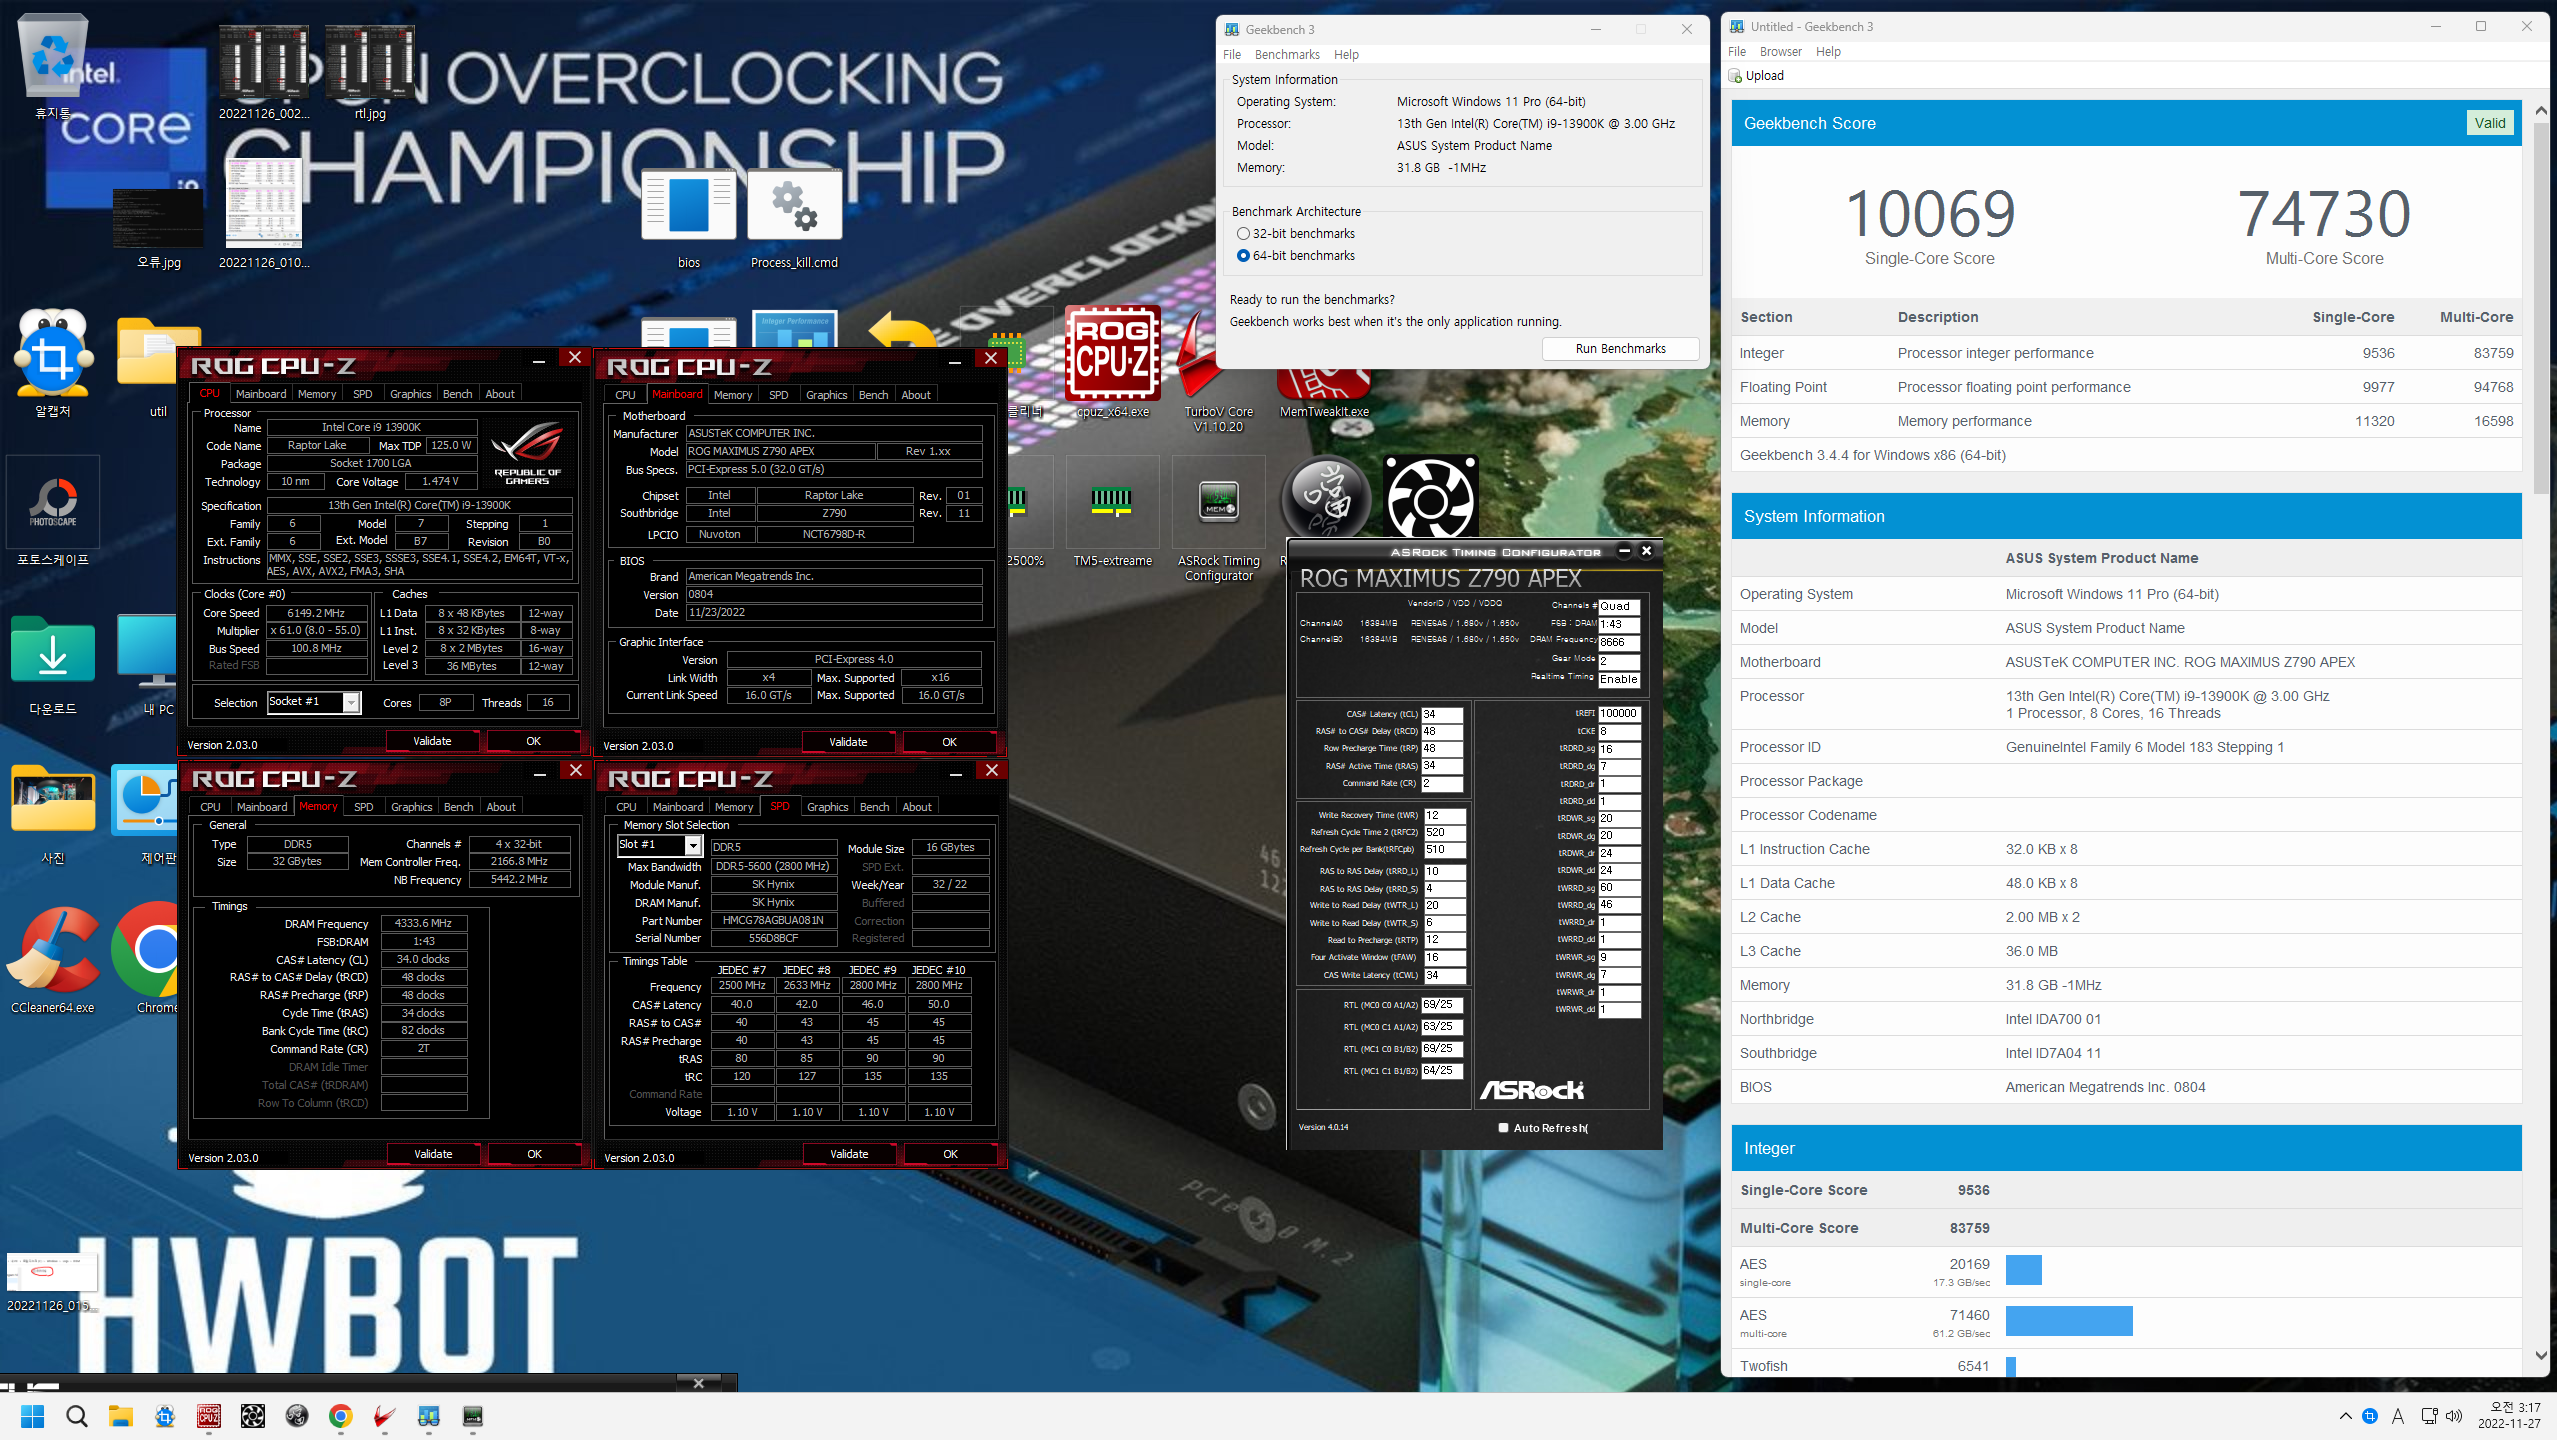Click OK in the CPU-Z Mainboard window
This screenshot has height=1440, width=2557.
949,742
